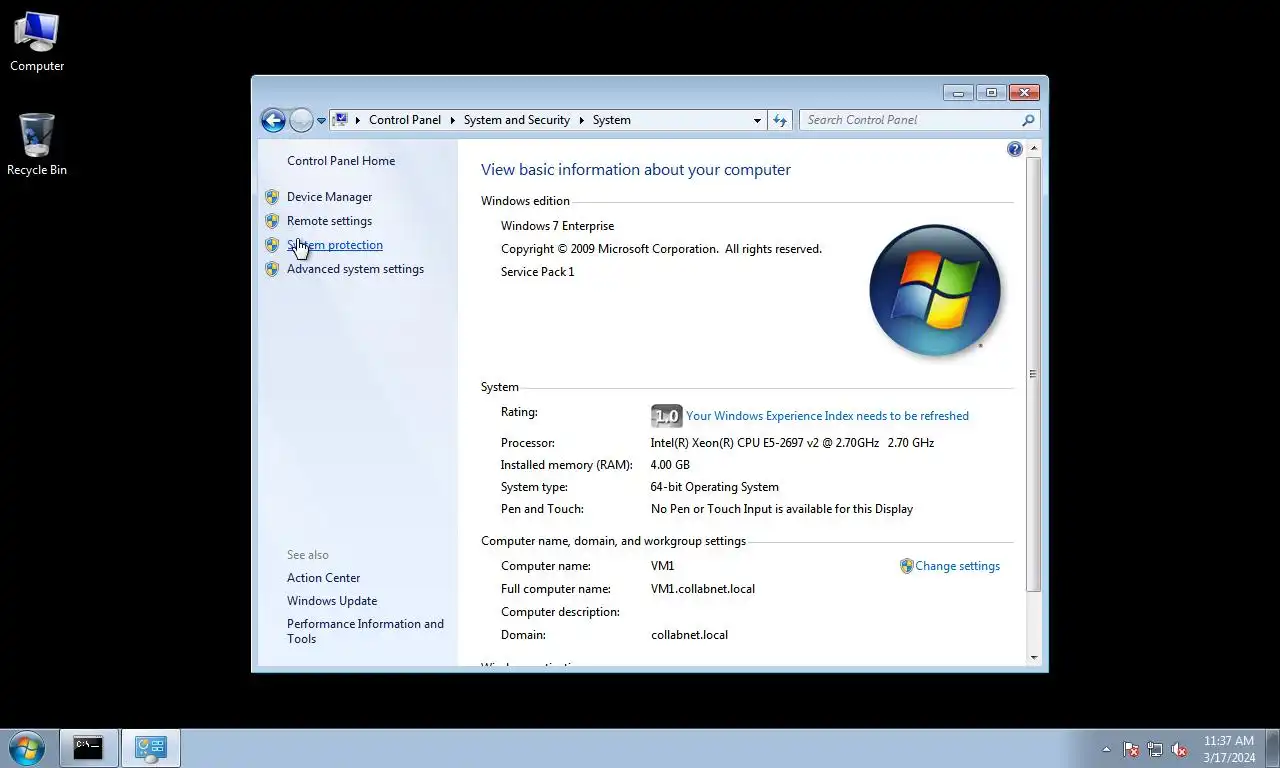Open Help with the question mark icon
The height and width of the screenshot is (768, 1280).
[1015, 149]
